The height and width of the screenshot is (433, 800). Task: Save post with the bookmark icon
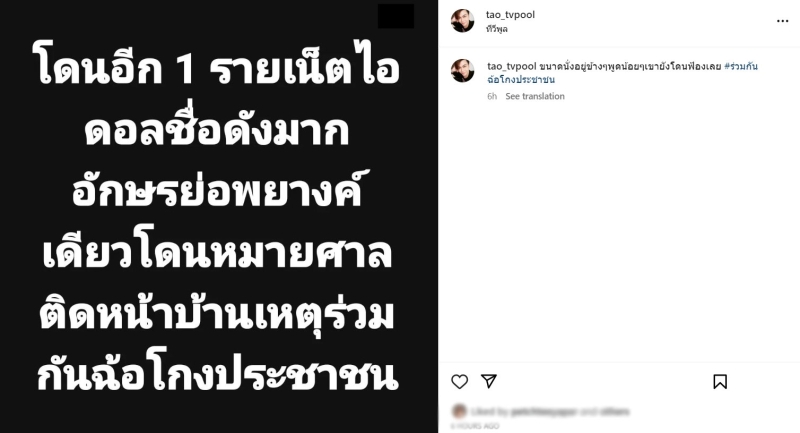[720, 381]
